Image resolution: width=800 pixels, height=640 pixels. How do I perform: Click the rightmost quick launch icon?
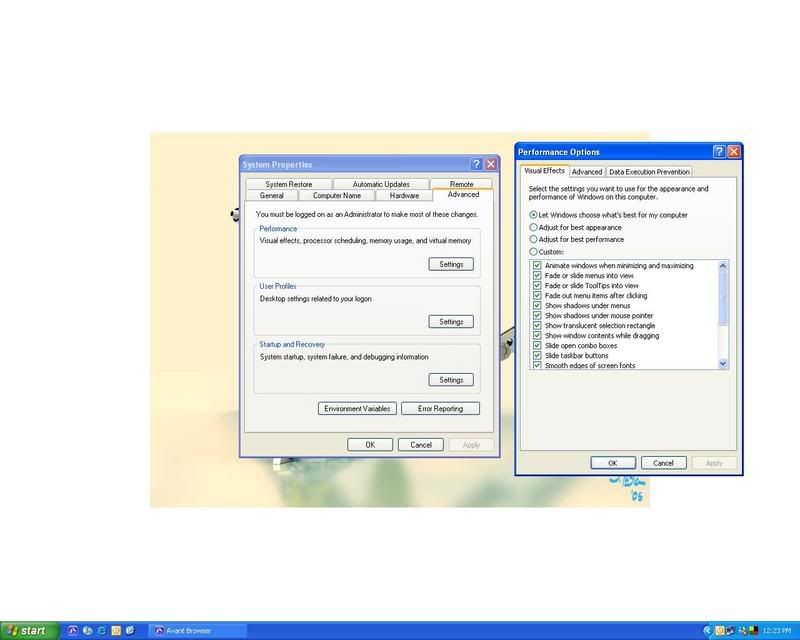130,631
